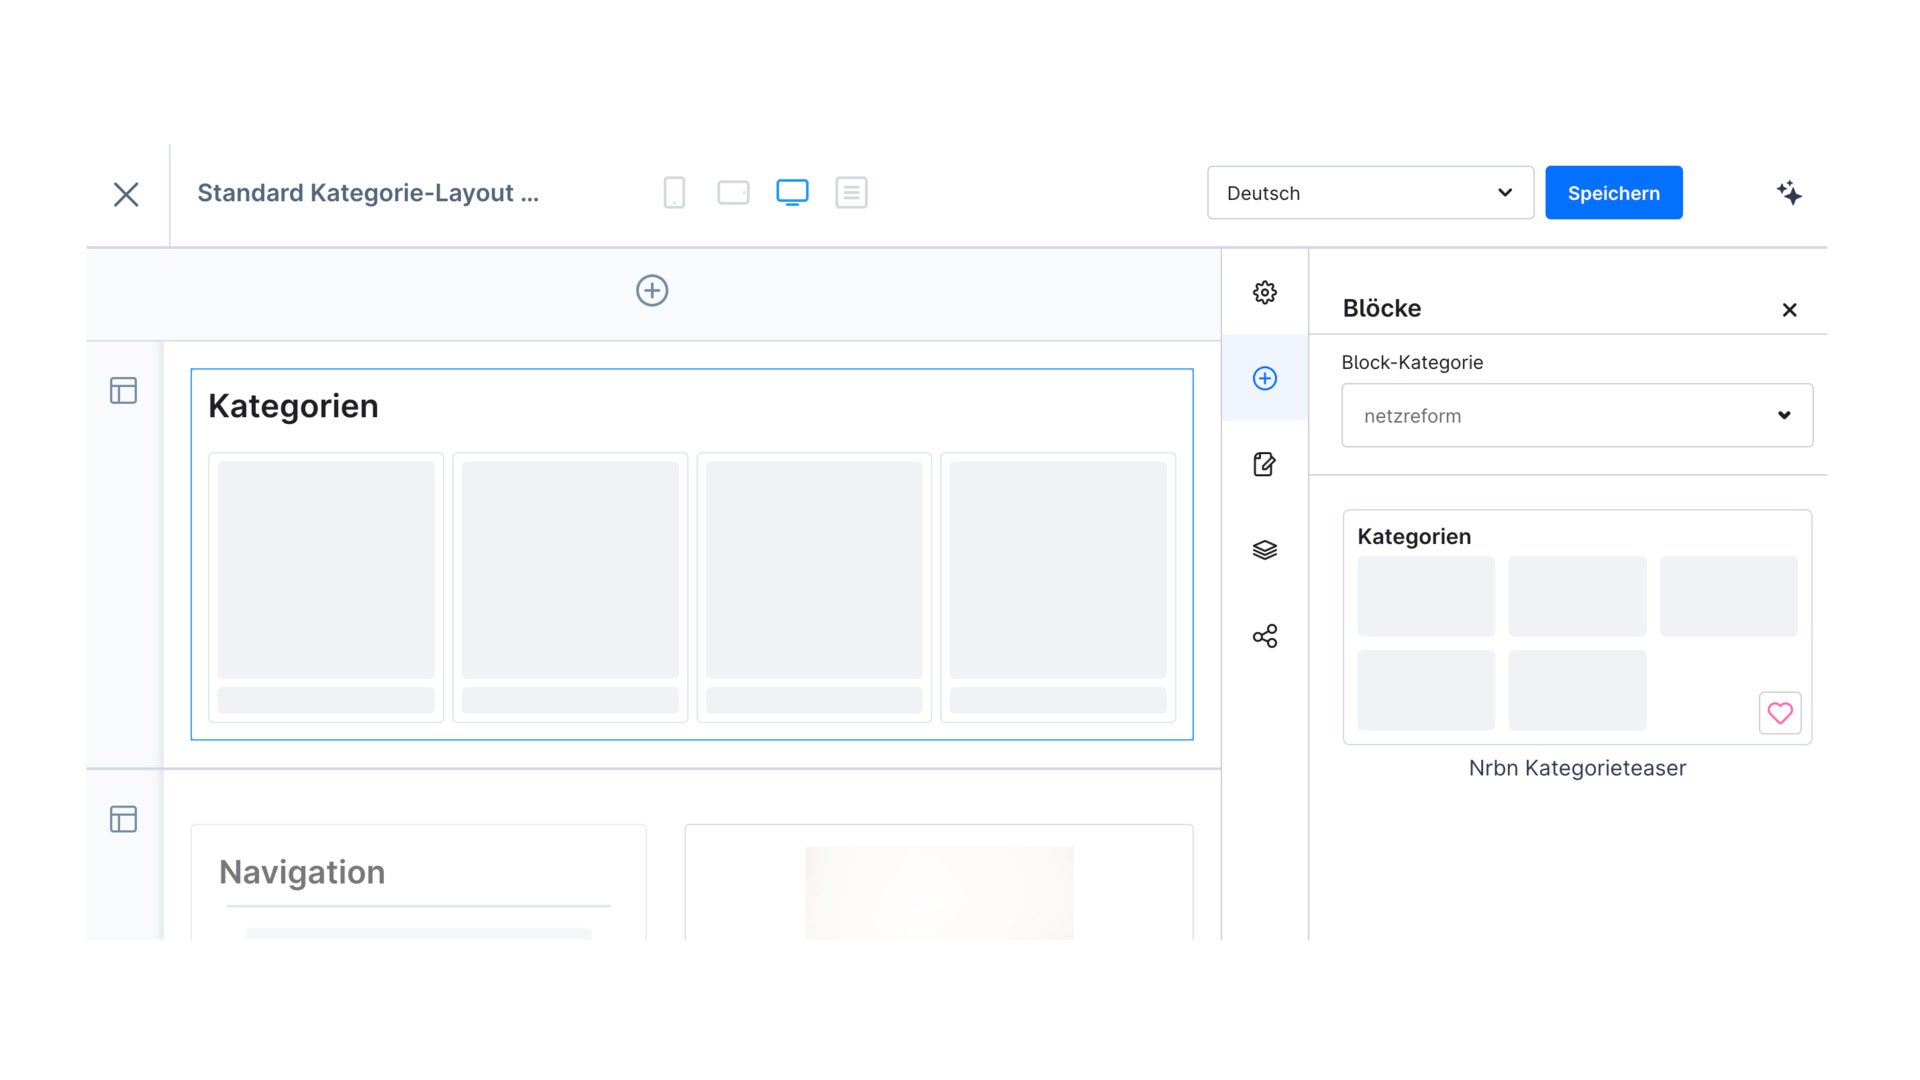Switch to mobile phone preview
1920x1080 pixels.
pos(674,192)
